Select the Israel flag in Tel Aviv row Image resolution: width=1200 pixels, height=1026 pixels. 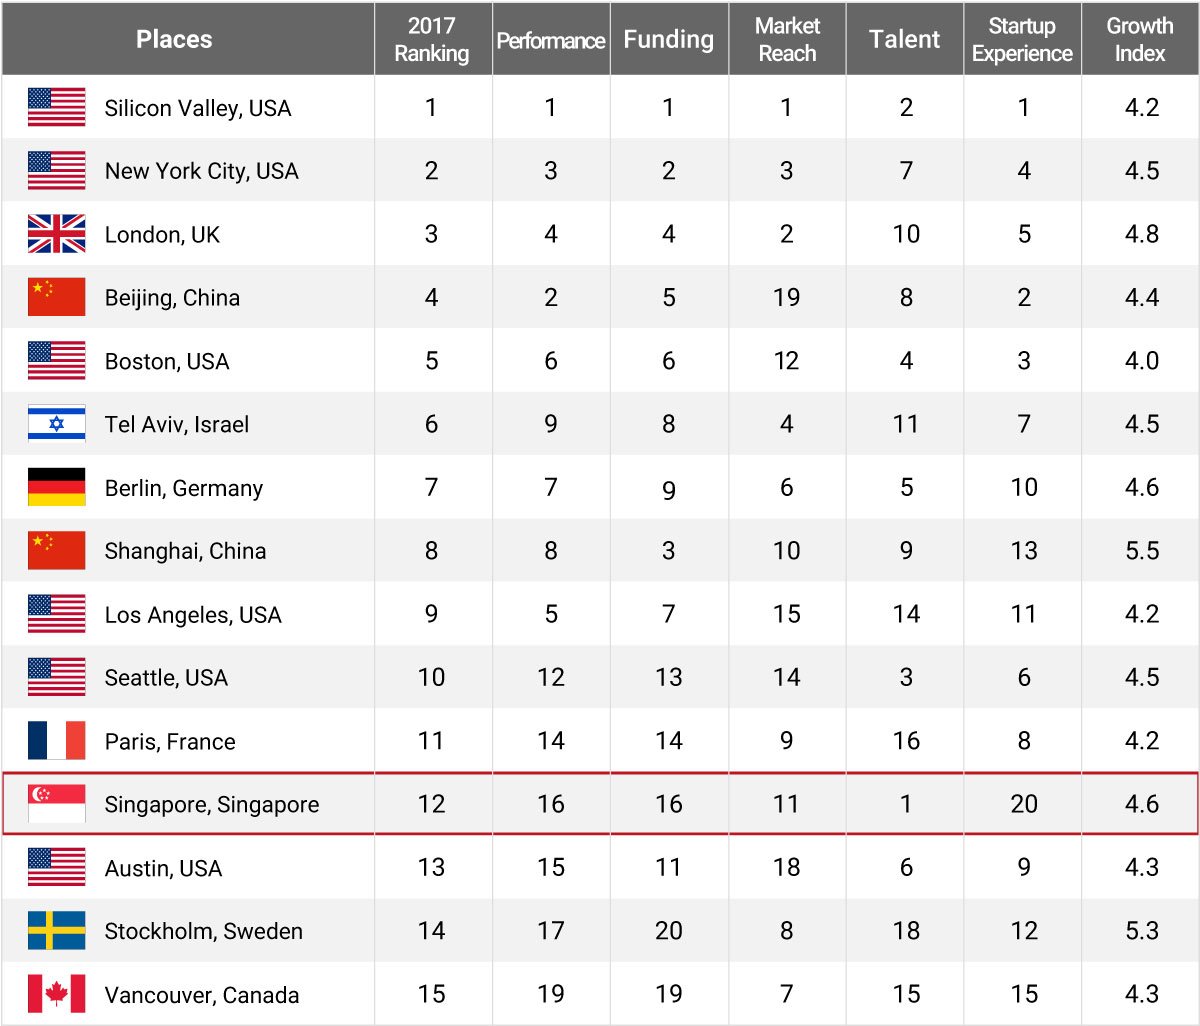pos(56,424)
